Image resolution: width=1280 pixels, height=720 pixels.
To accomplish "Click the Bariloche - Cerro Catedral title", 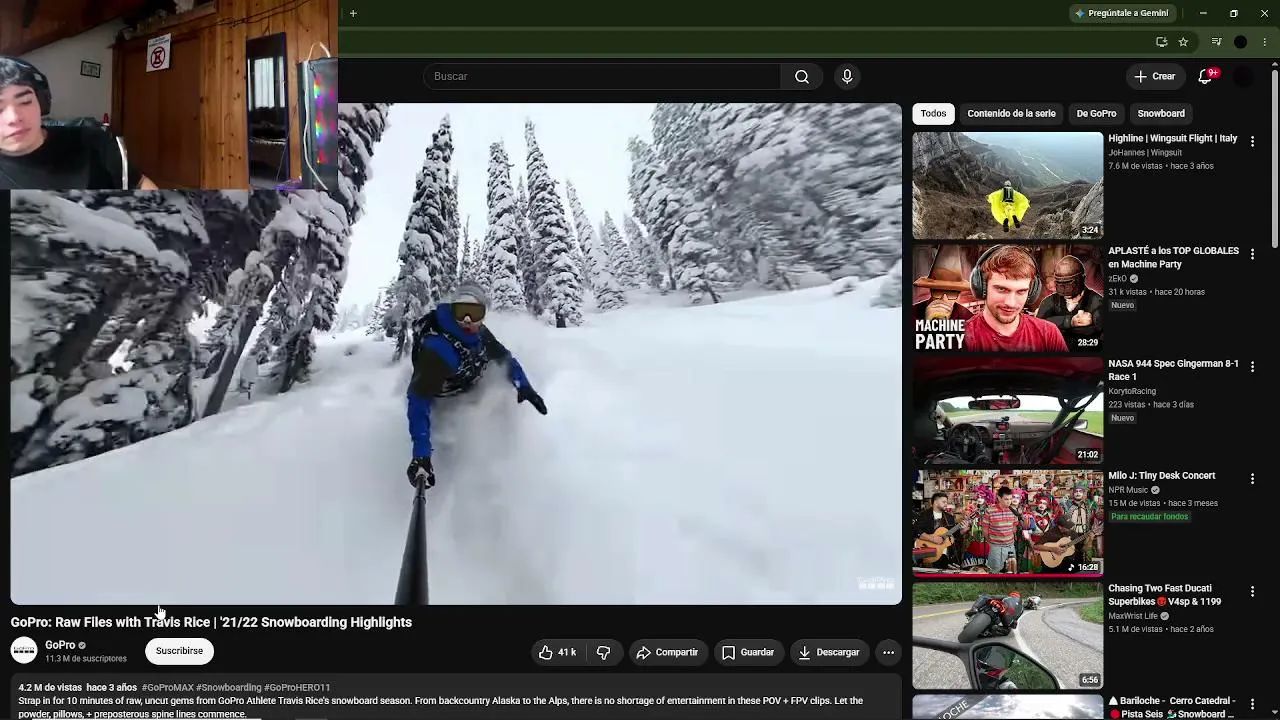I will (1172, 707).
